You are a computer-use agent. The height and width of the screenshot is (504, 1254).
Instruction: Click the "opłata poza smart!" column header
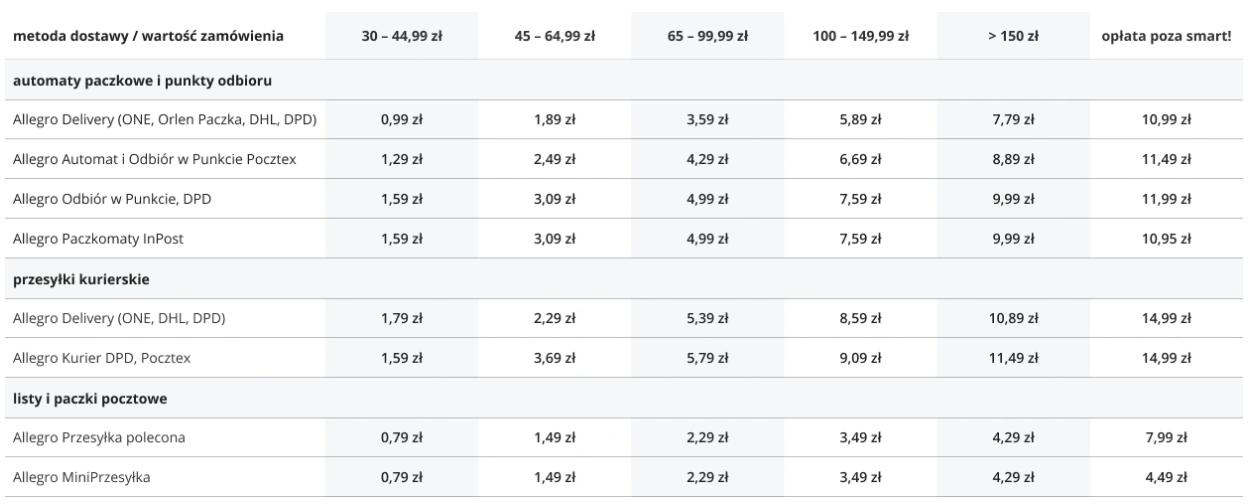click(1166, 37)
